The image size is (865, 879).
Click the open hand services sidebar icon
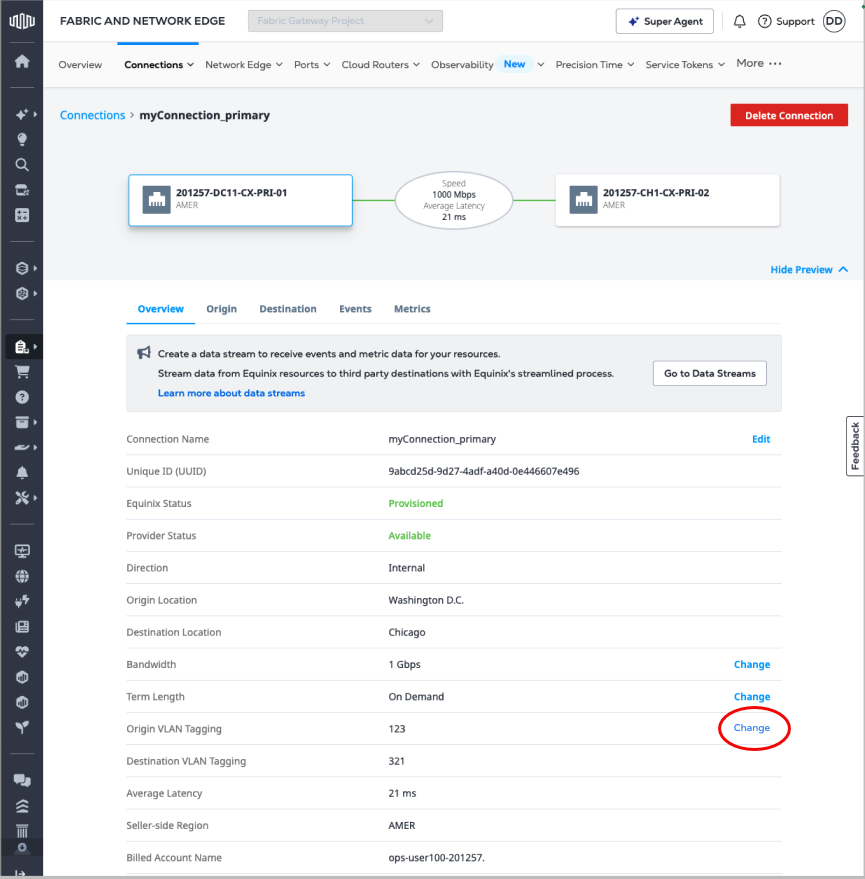[x=22, y=447]
